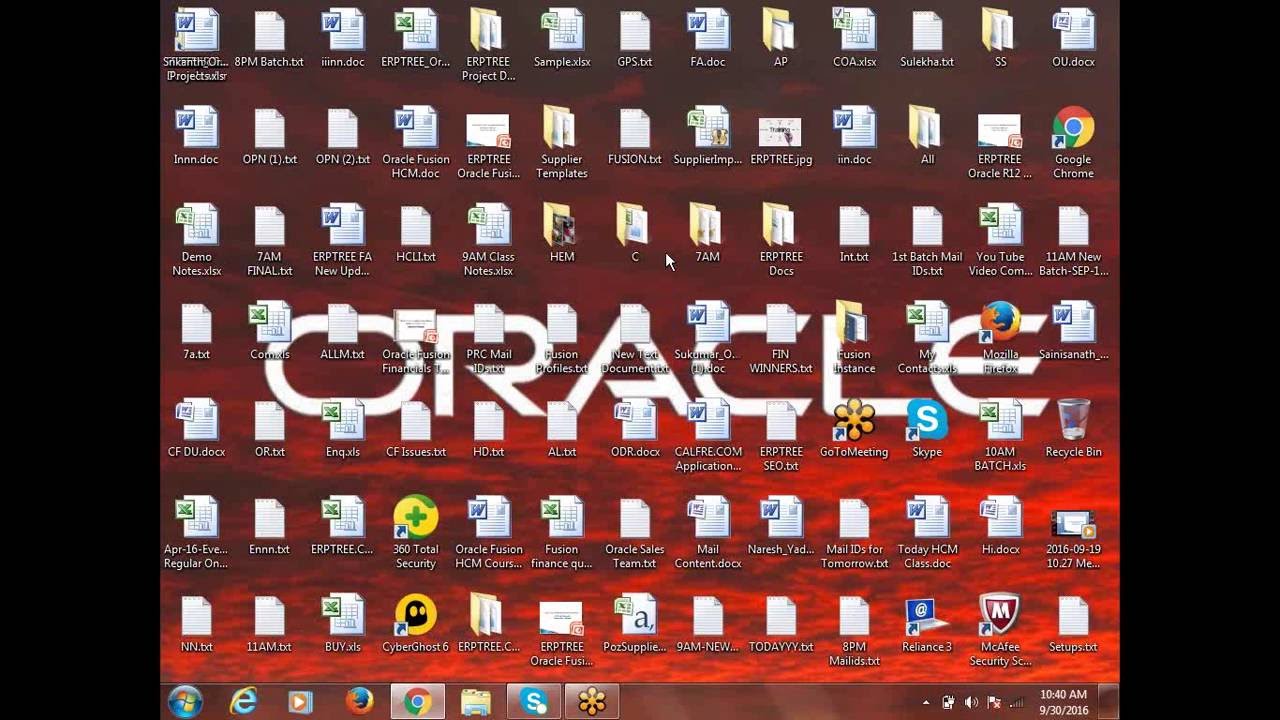
Task: Switch to Chrome in the taskbar
Action: pyautogui.click(x=417, y=702)
